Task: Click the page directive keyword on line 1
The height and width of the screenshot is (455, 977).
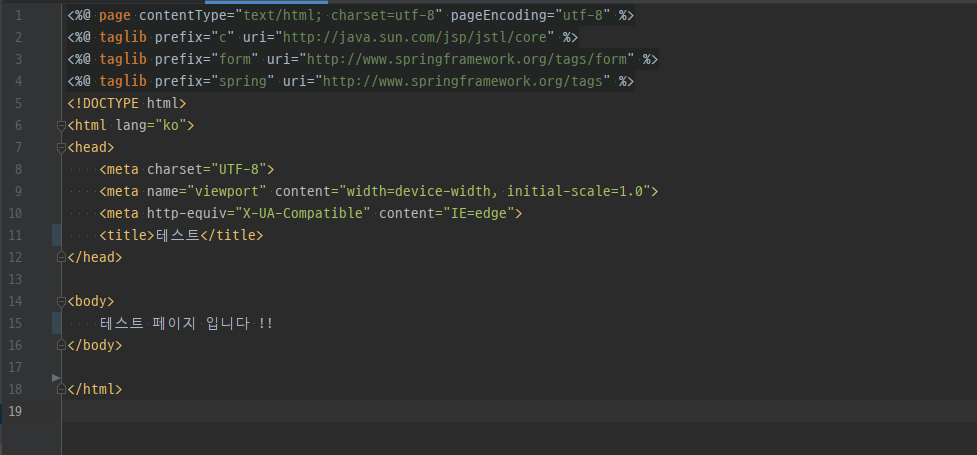Action: click(115, 16)
